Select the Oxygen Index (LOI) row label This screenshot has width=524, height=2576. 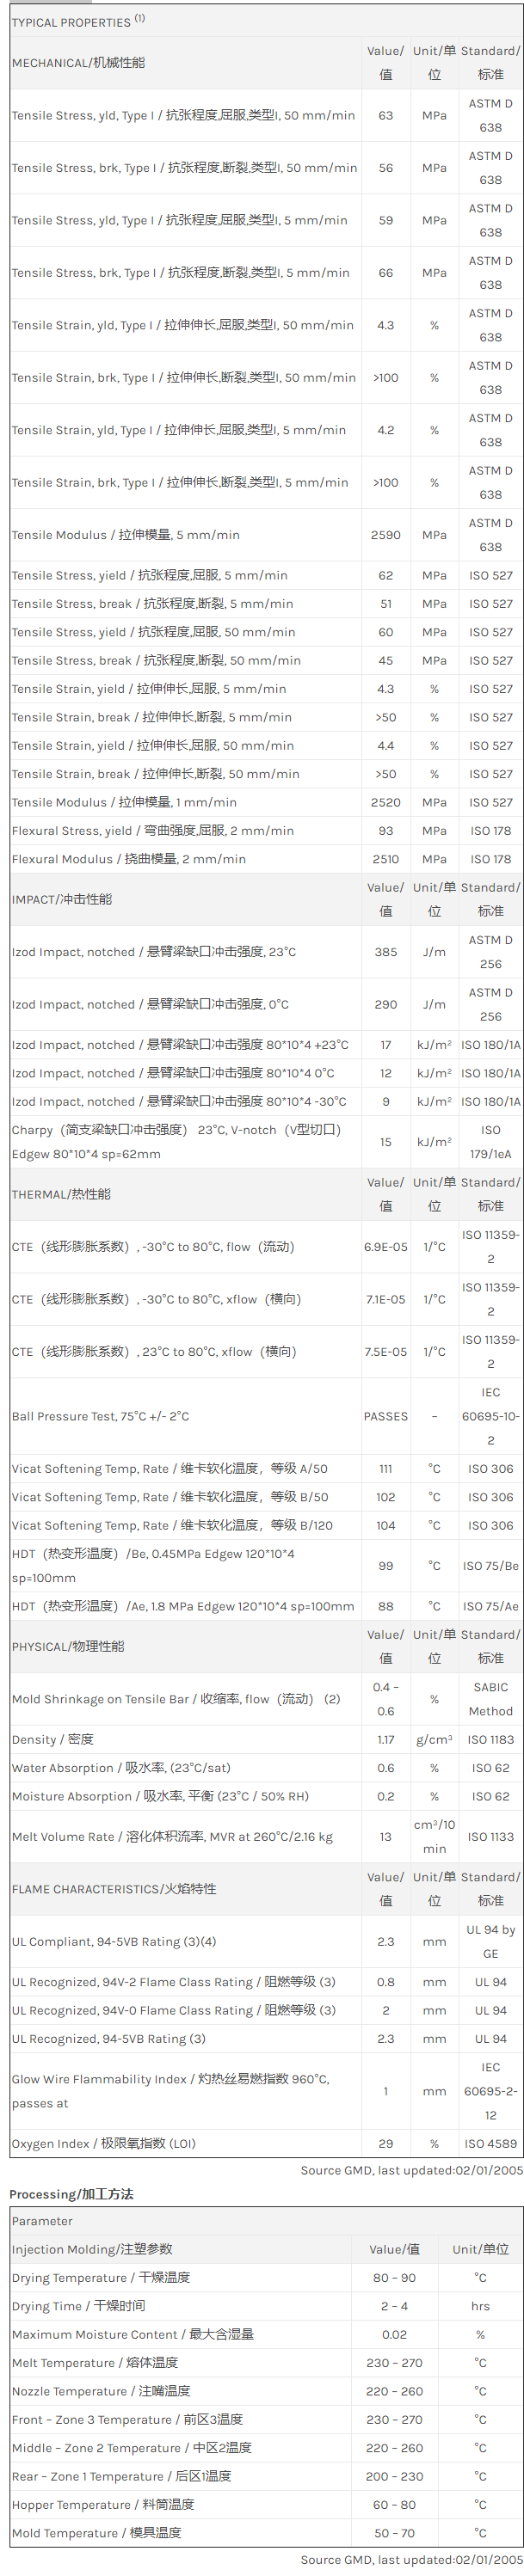coord(104,2143)
